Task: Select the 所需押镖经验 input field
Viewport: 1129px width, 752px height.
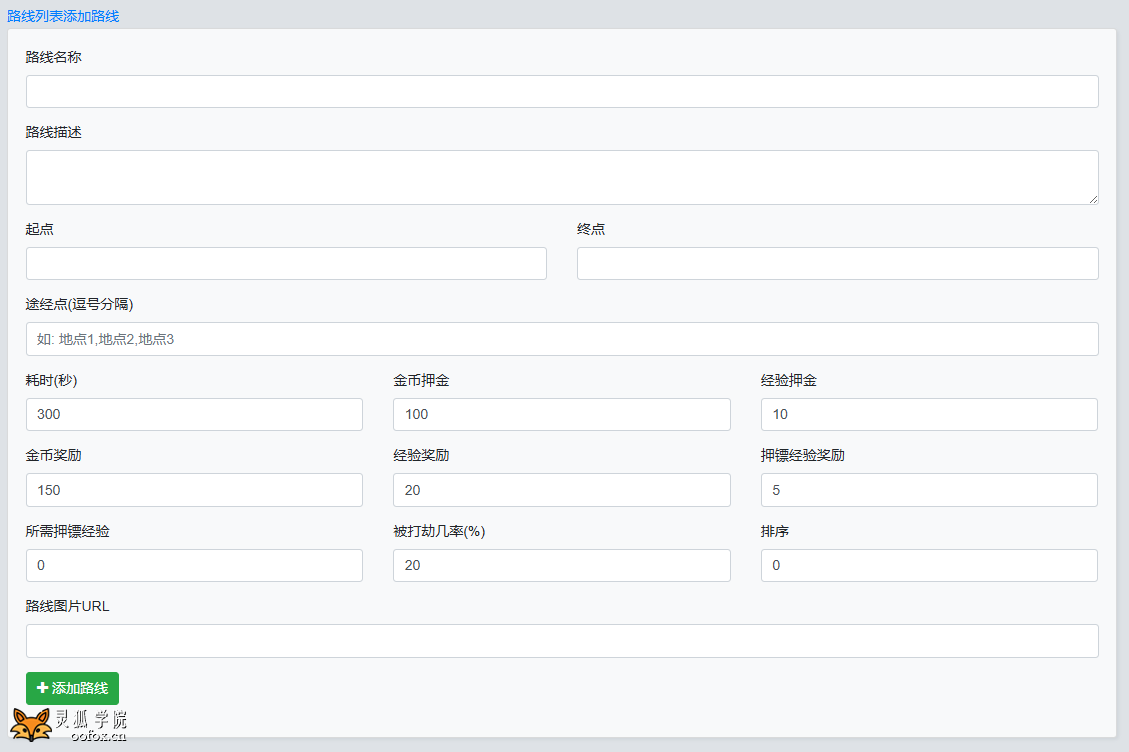Action: click(x=194, y=565)
